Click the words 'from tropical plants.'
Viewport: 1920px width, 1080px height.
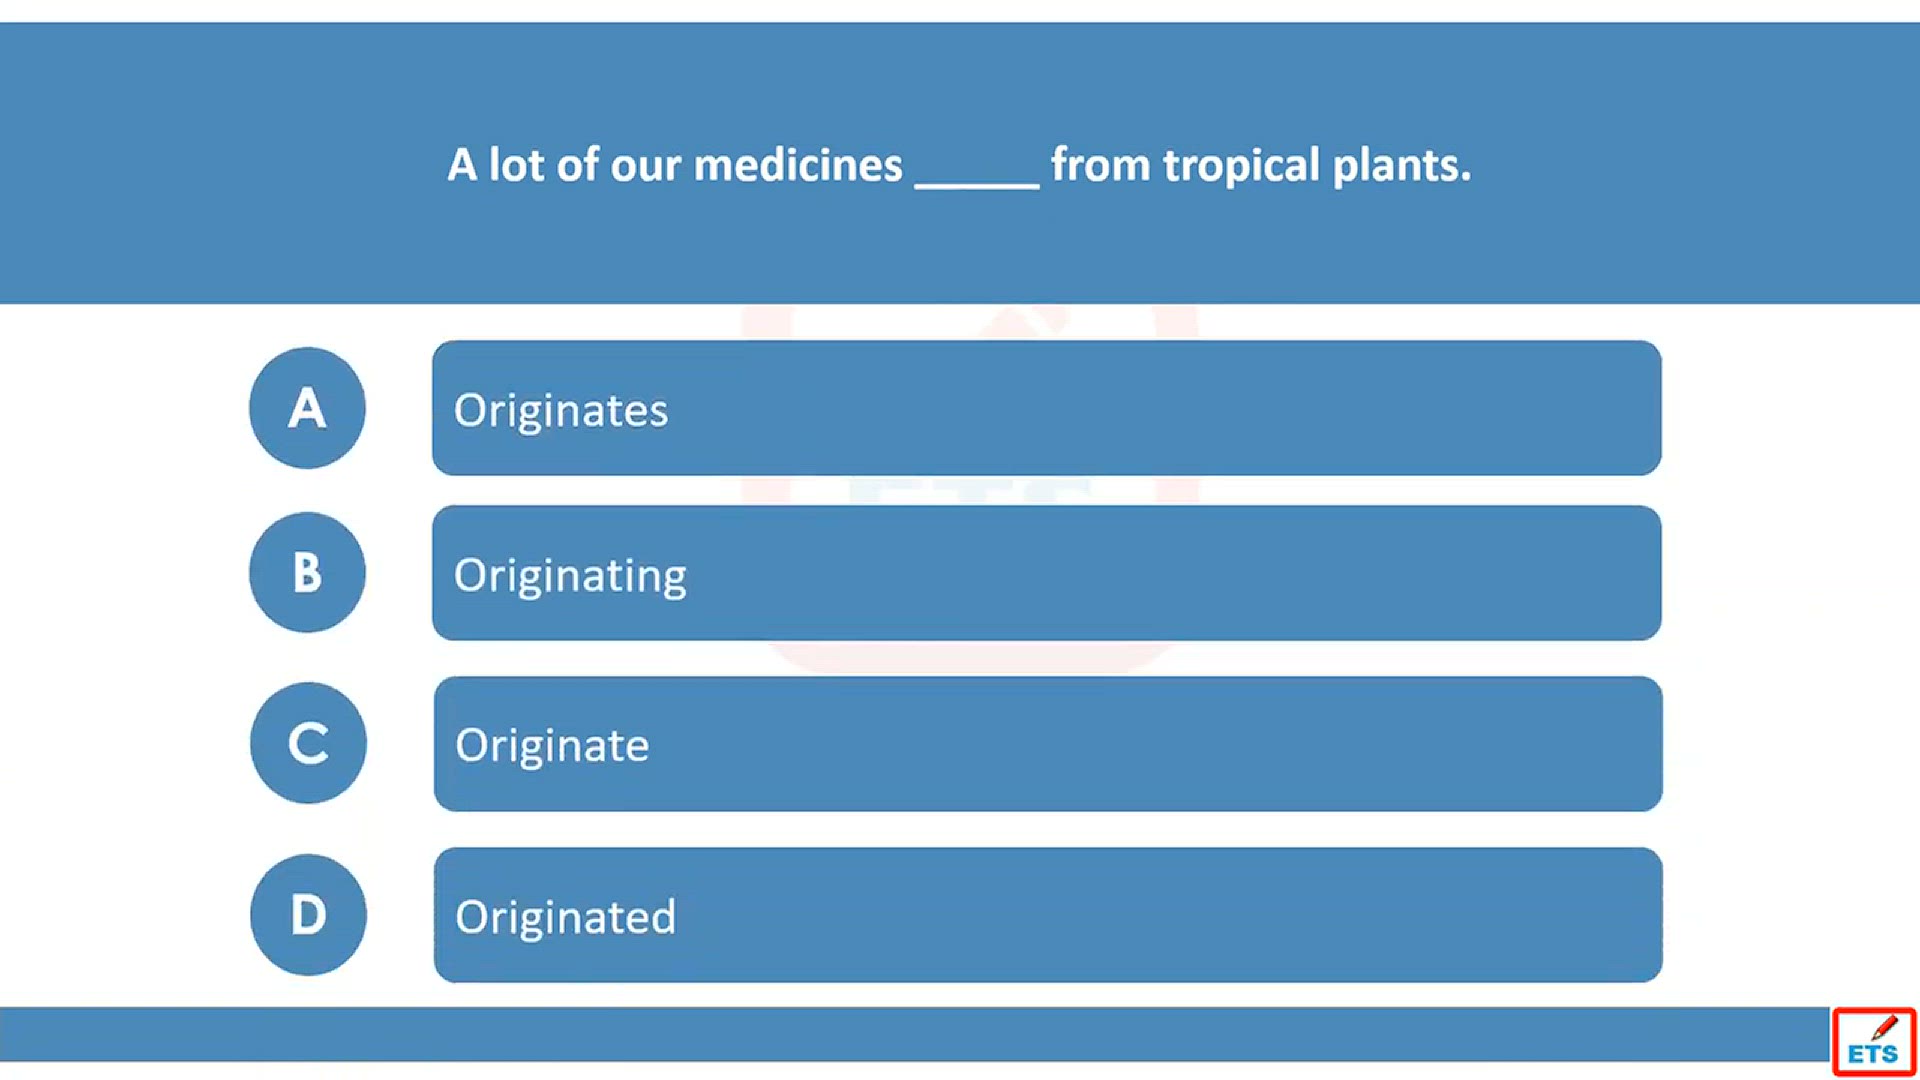pyautogui.click(x=1261, y=166)
